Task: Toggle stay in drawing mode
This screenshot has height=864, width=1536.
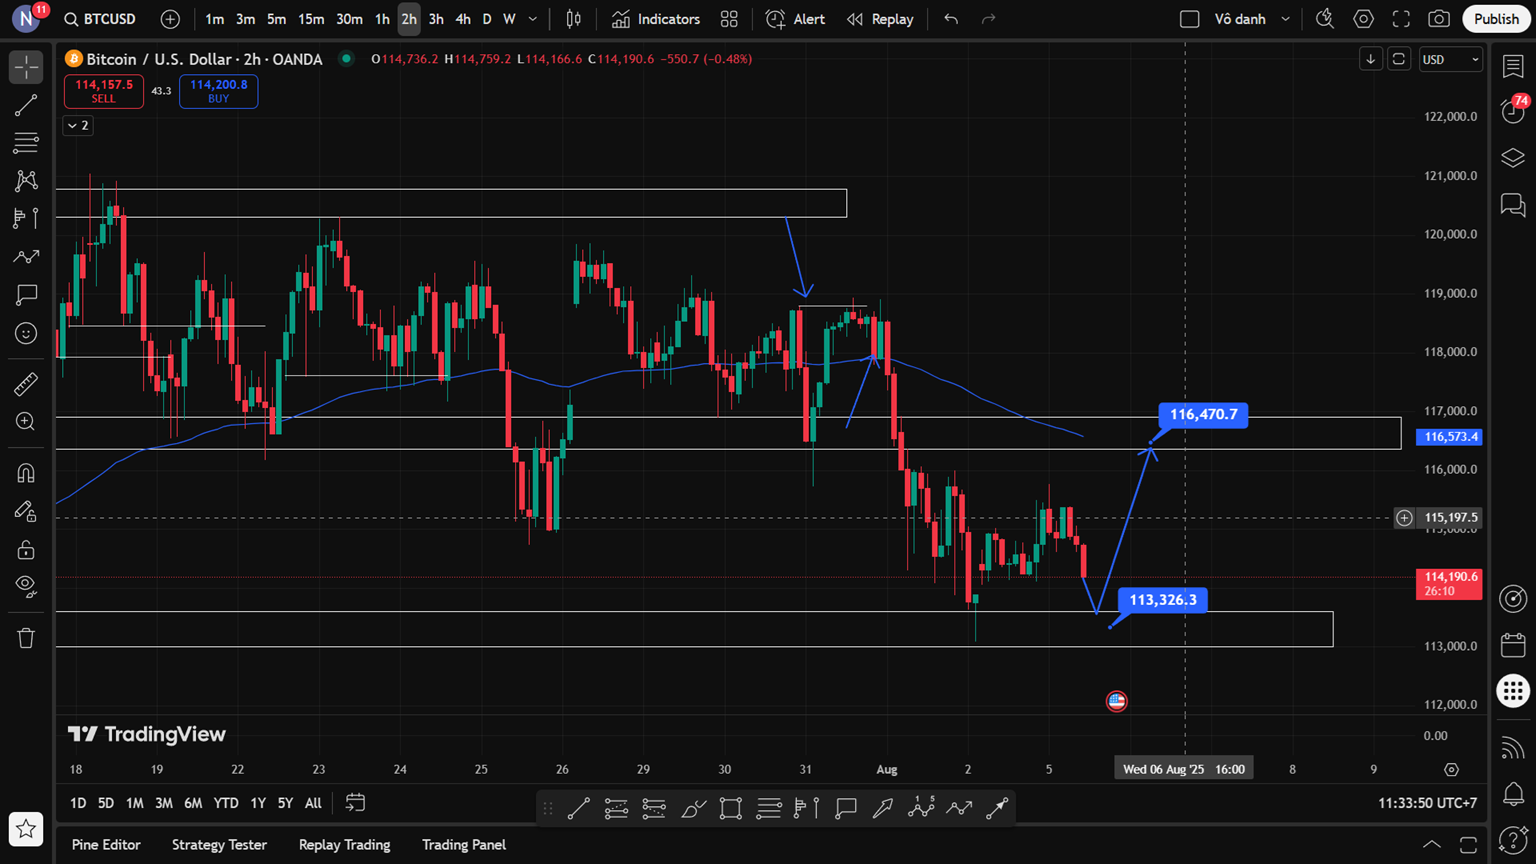Action: tap(26, 511)
